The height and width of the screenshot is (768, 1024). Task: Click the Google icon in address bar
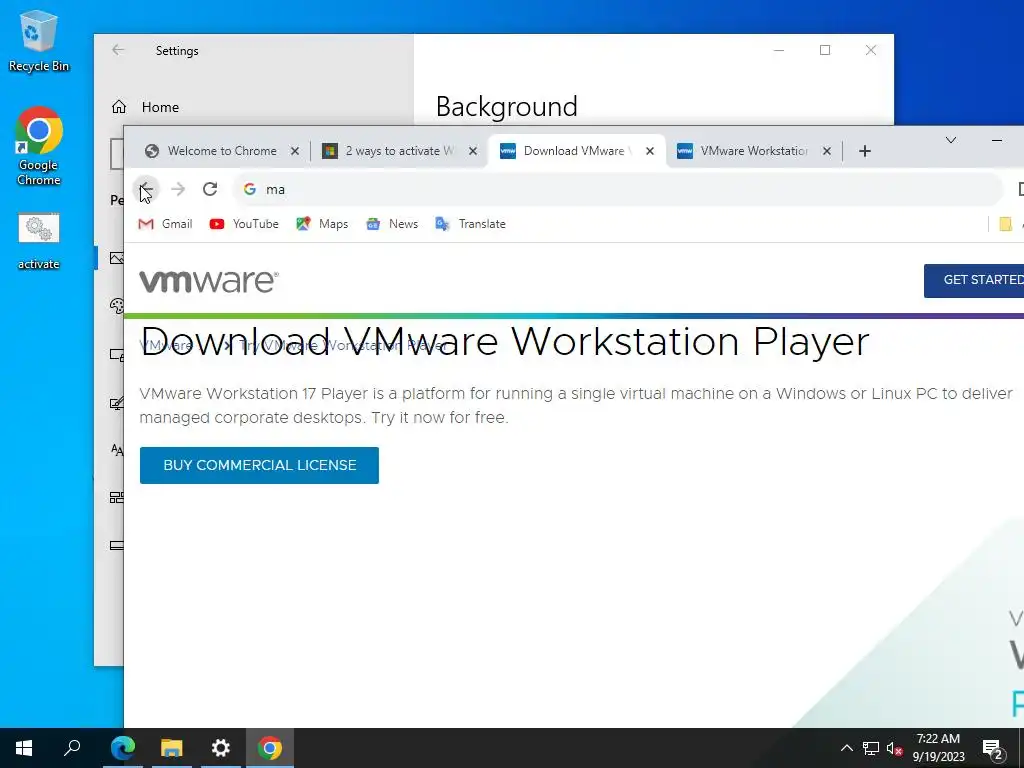pos(249,189)
